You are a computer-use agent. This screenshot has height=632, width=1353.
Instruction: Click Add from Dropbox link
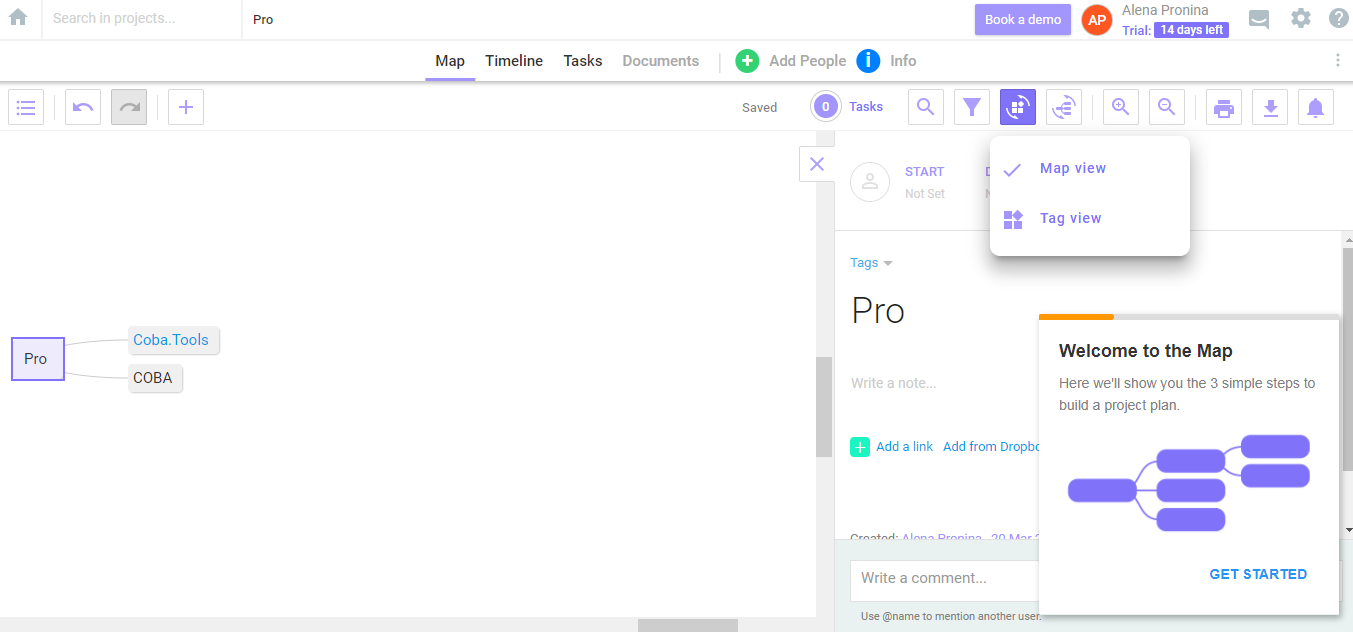coord(991,447)
